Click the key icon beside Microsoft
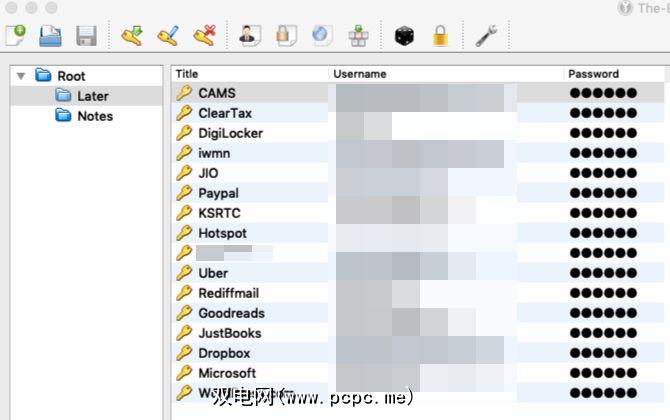 pyautogui.click(x=184, y=373)
